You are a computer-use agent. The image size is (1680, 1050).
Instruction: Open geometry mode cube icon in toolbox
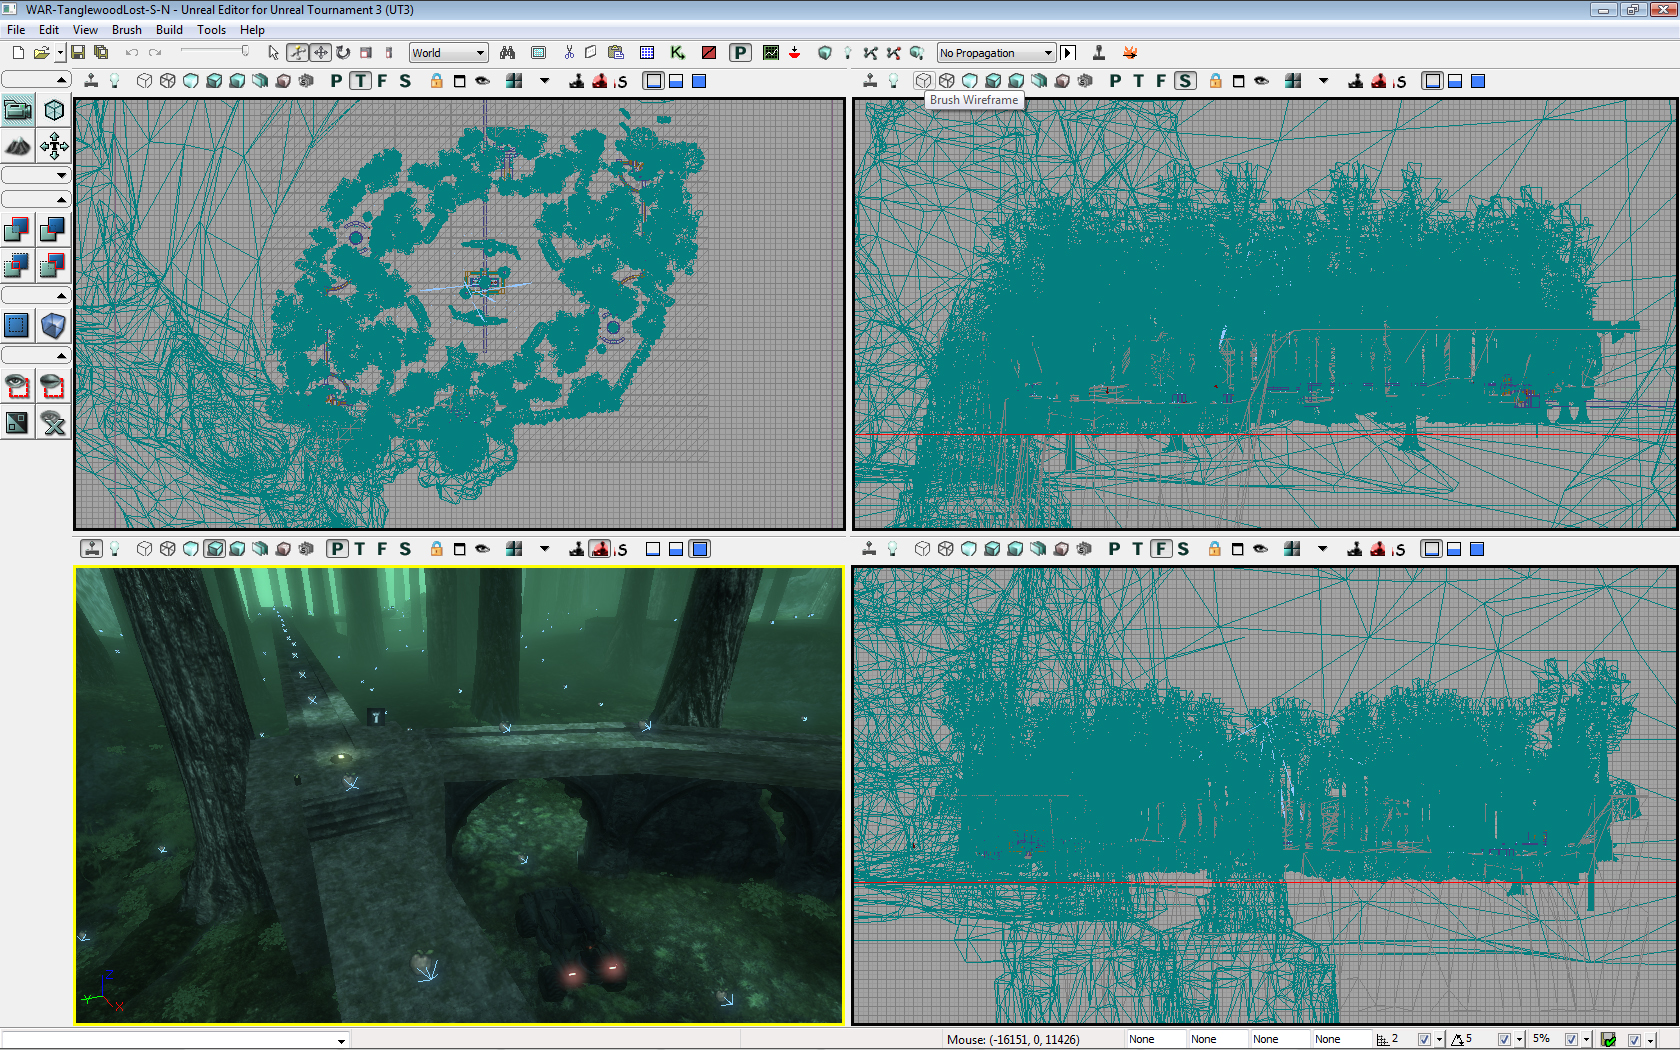pos(54,109)
